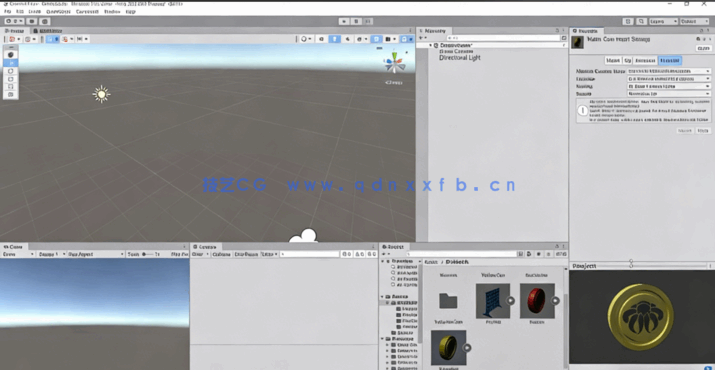Viewport: 715px width, 370px height.
Task: Select the Game tab
Action: coord(13,246)
